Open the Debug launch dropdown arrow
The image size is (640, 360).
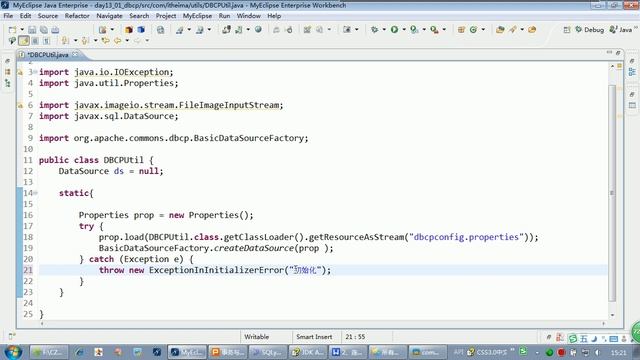(x=384, y=30)
